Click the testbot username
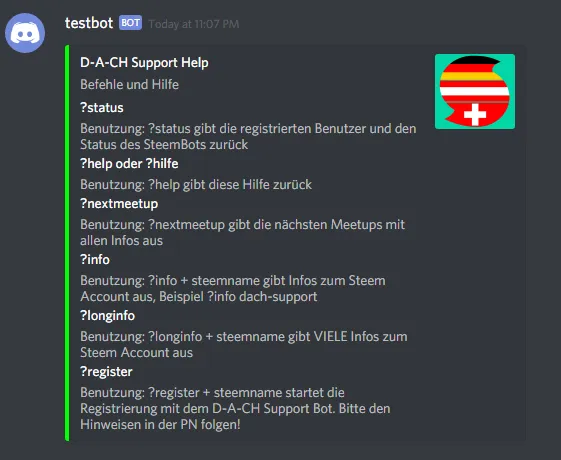 pyautogui.click(x=89, y=23)
